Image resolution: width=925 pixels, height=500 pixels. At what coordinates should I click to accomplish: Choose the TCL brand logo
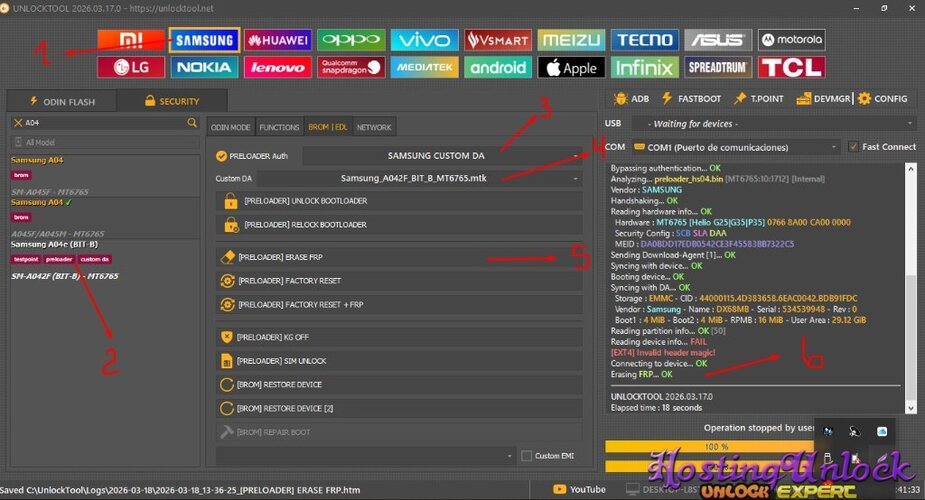click(x=792, y=67)
